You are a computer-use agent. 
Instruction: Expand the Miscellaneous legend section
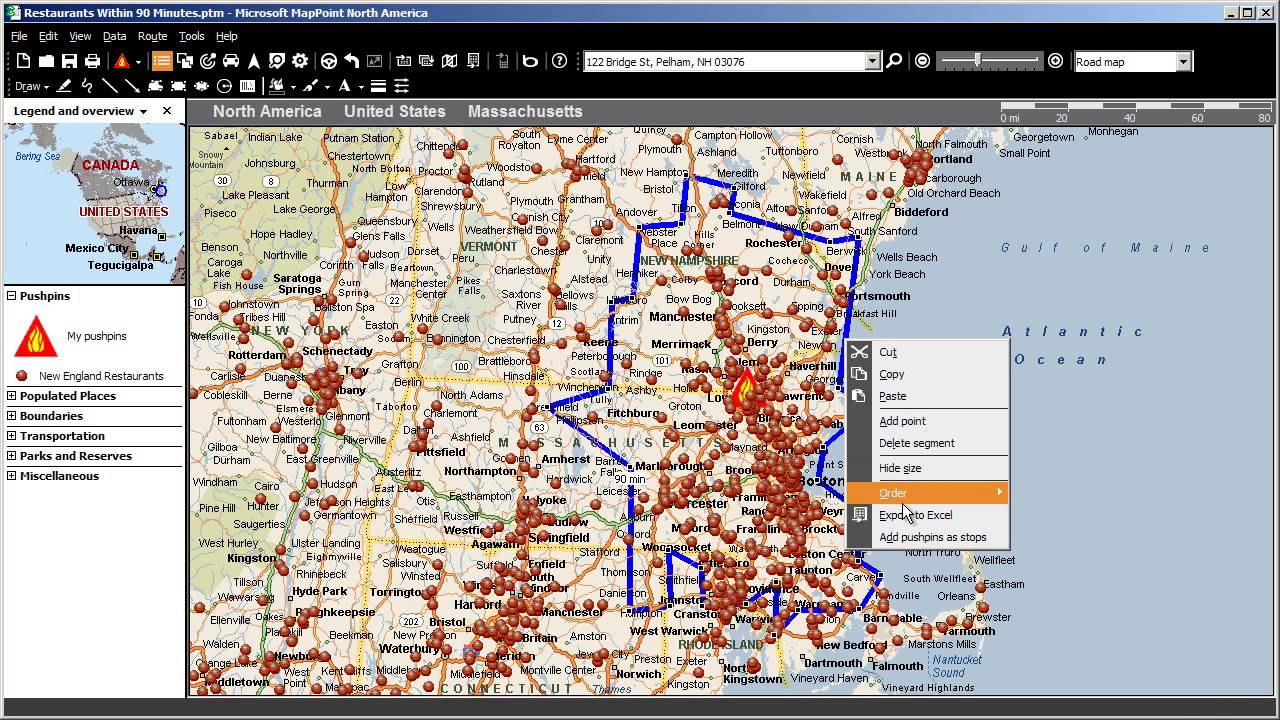tap(12, 476)
